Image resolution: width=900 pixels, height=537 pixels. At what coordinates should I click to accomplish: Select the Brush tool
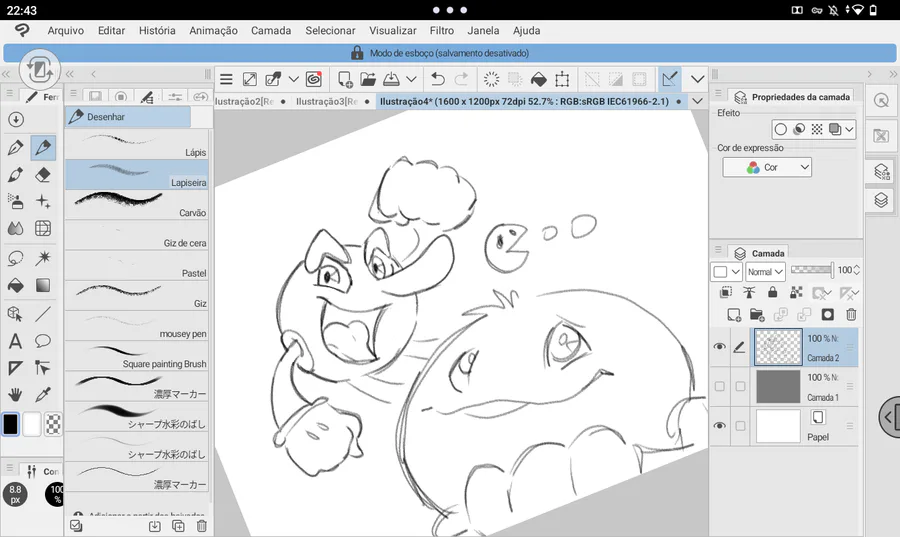tap(15, 175)
